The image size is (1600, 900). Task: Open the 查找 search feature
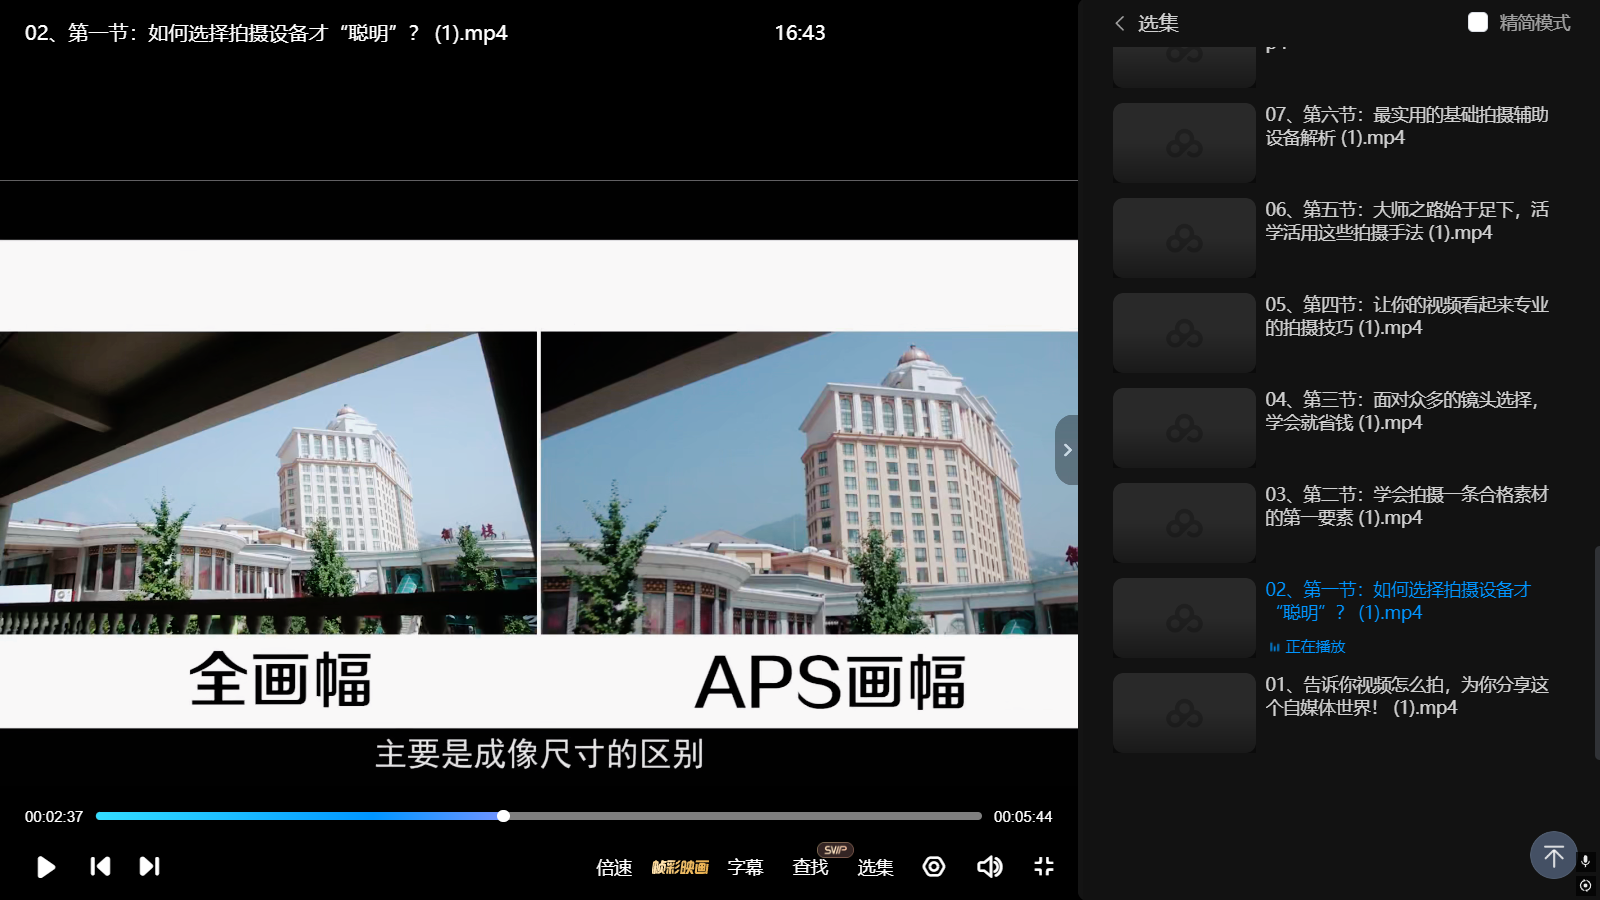(x=810, y=867)
